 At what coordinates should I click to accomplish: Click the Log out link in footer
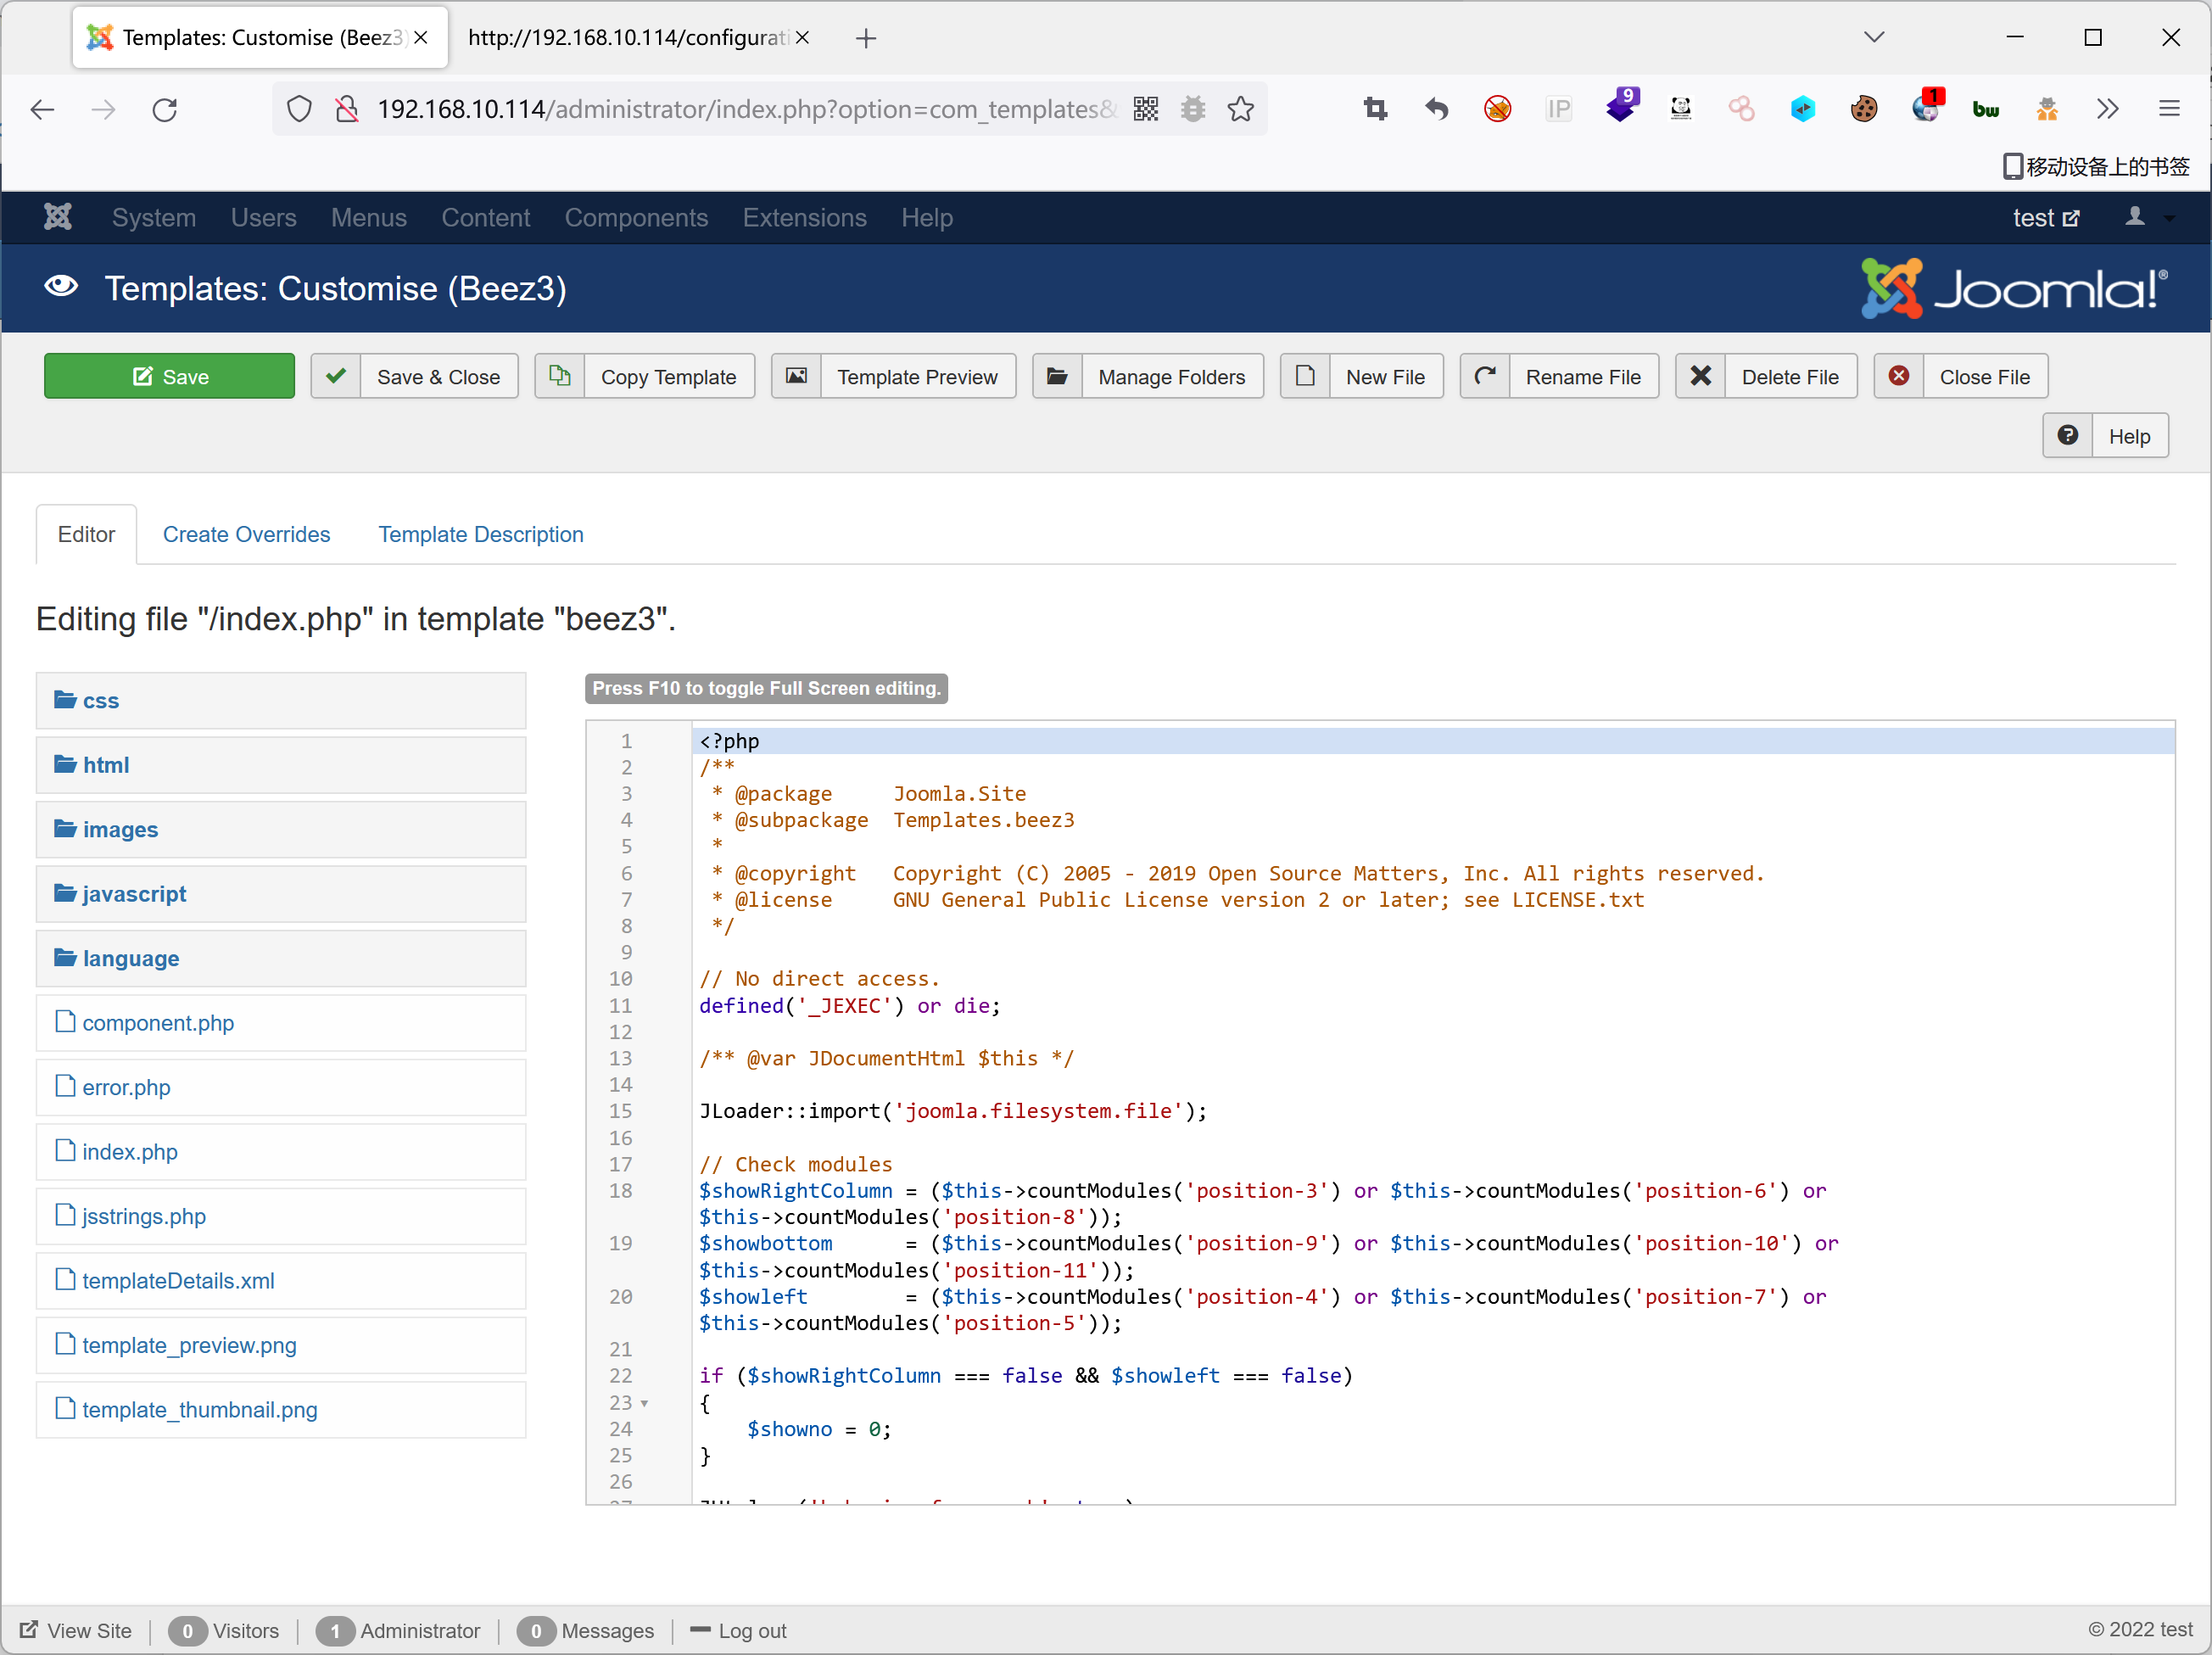coord(751,1631)
